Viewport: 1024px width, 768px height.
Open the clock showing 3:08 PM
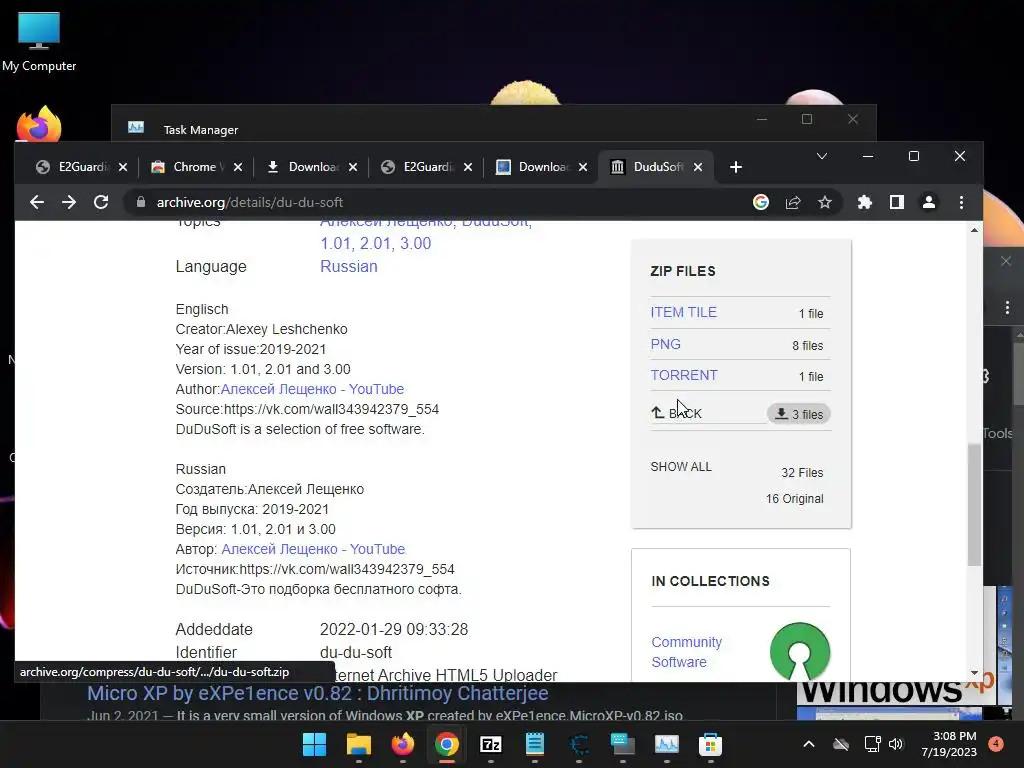(949, 744)
